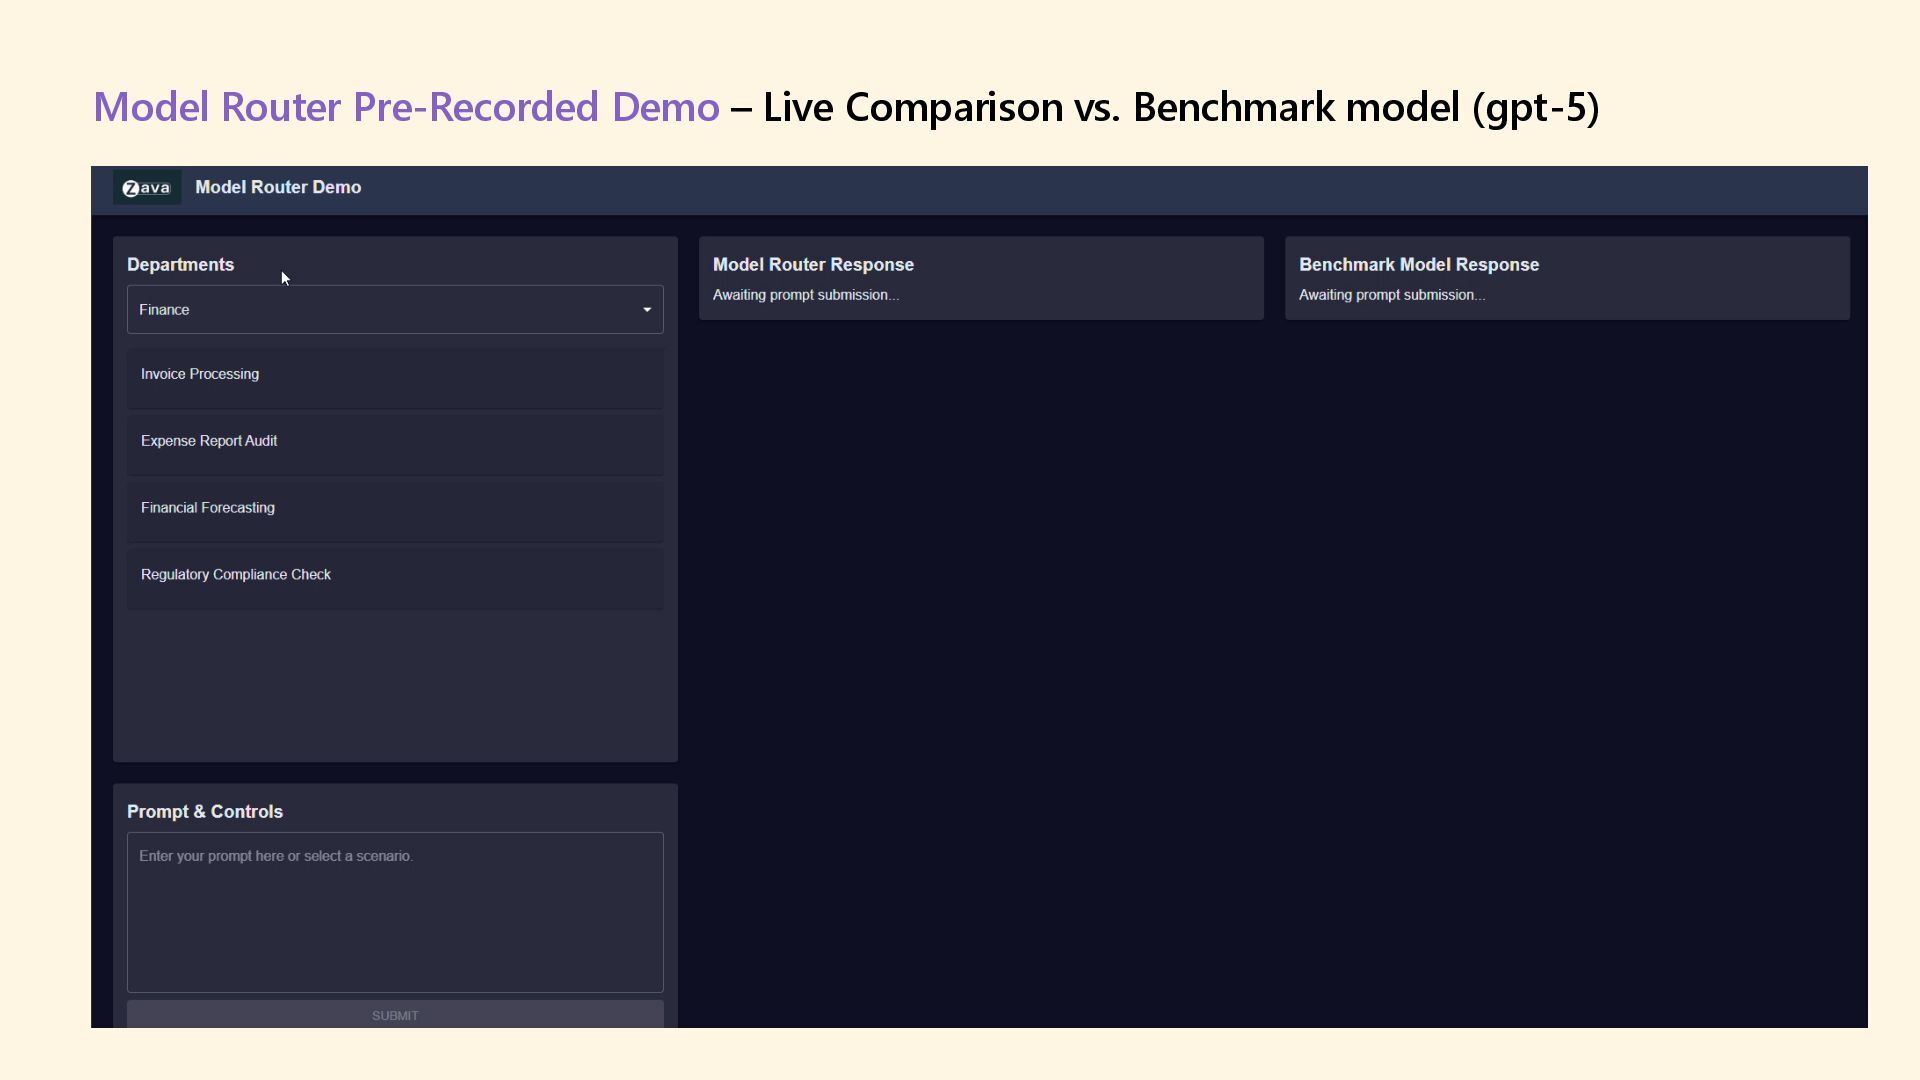Screen dimensions: 1920x1080
Task: Click the Finance dropdown arrow
Action: (647, 310)
